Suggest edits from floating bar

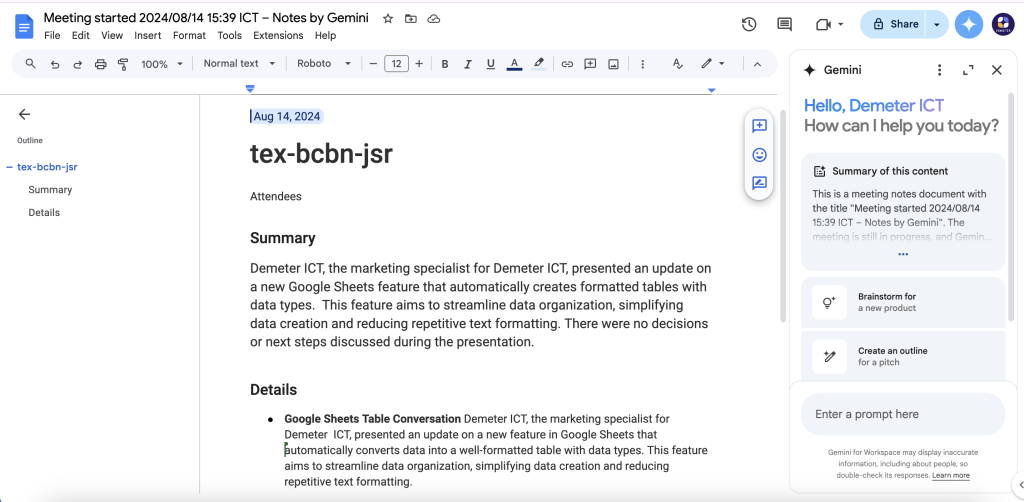759,183
